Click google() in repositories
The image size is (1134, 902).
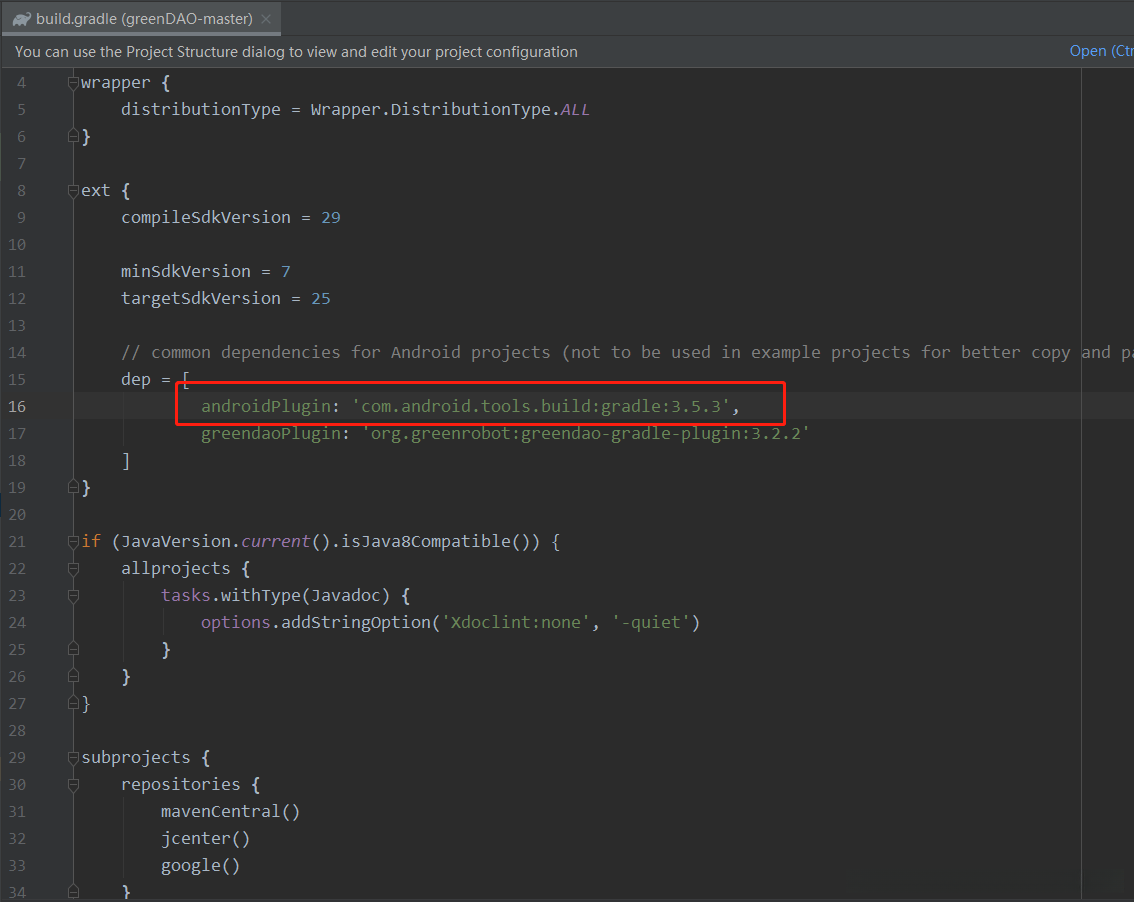click(x=200, y=866)
